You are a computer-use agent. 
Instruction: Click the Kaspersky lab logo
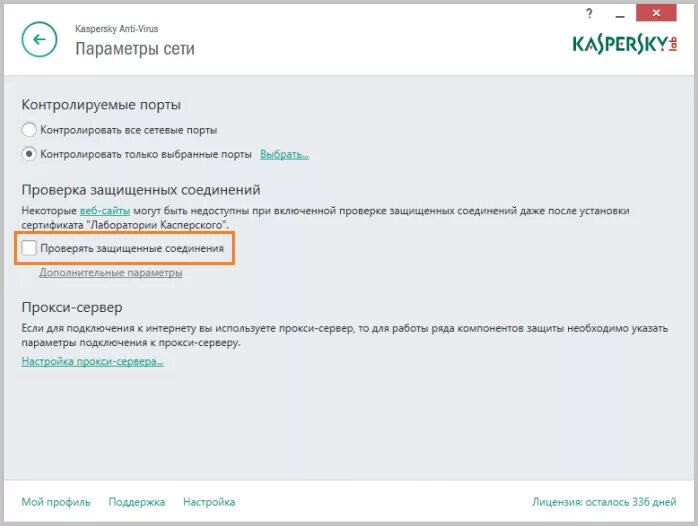(x=625, y=44)
